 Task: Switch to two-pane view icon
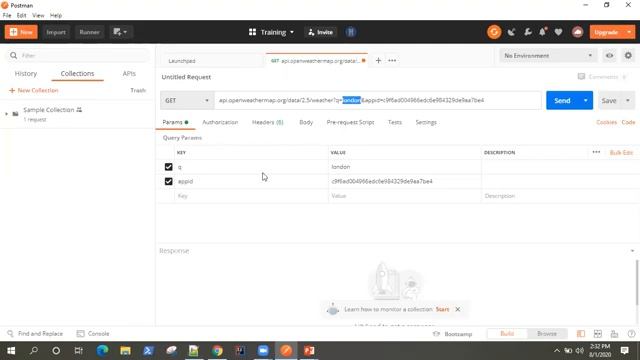click(598, 334)
